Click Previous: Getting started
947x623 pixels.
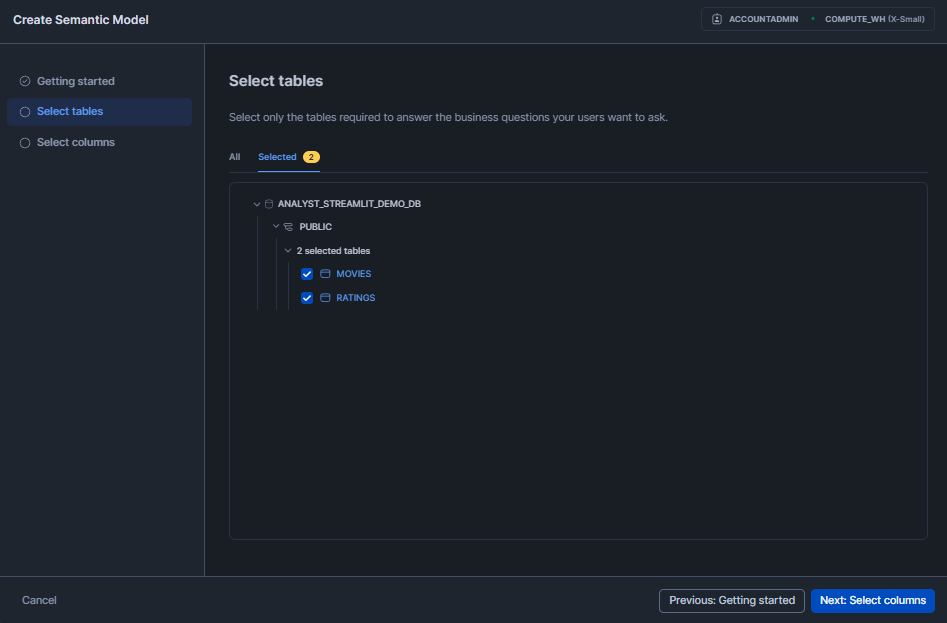pyautogui.click(x=731, y=600)
